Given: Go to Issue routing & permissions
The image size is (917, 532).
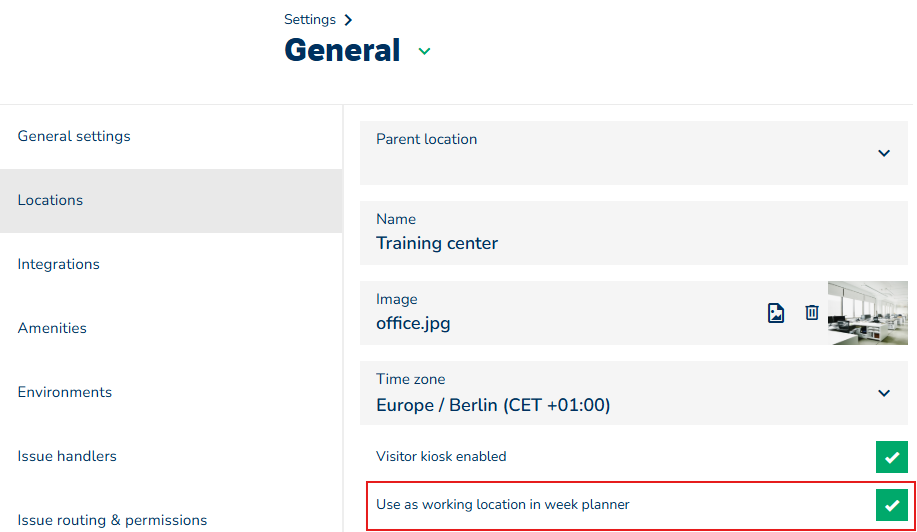Looking at the screenshot, I should coord(112,520).
